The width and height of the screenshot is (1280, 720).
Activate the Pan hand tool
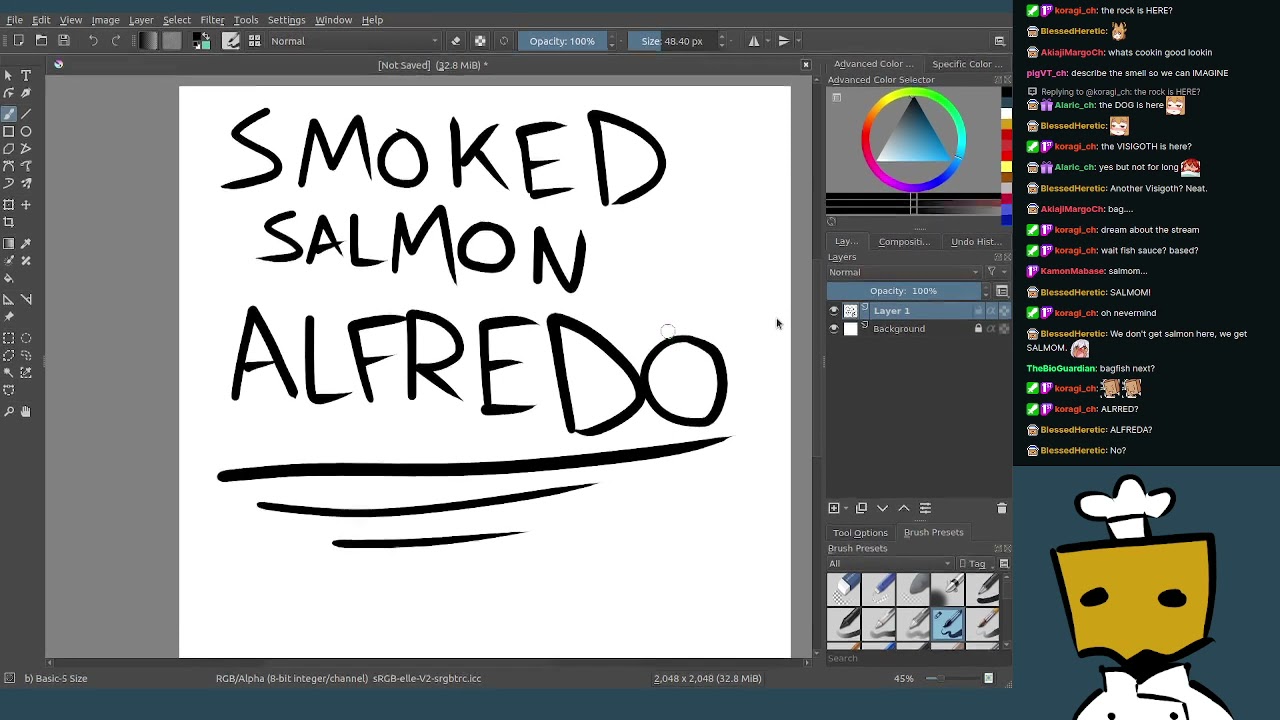(x=26, y=411)
